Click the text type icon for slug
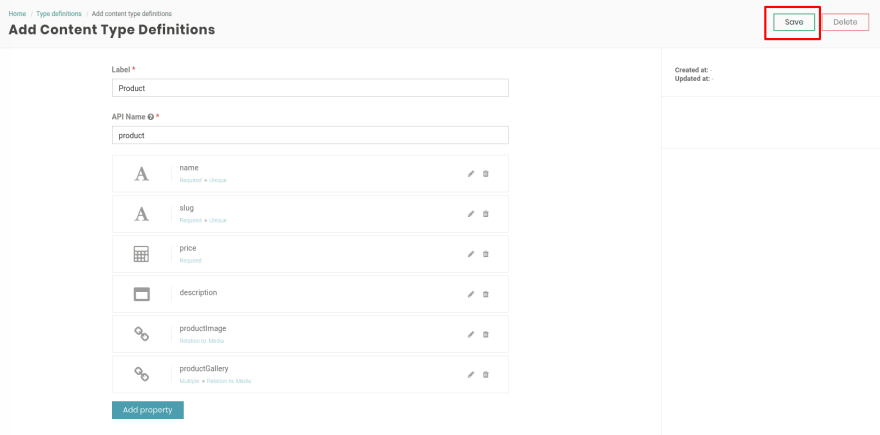This screenshot has height=435, width=880. 141,214
